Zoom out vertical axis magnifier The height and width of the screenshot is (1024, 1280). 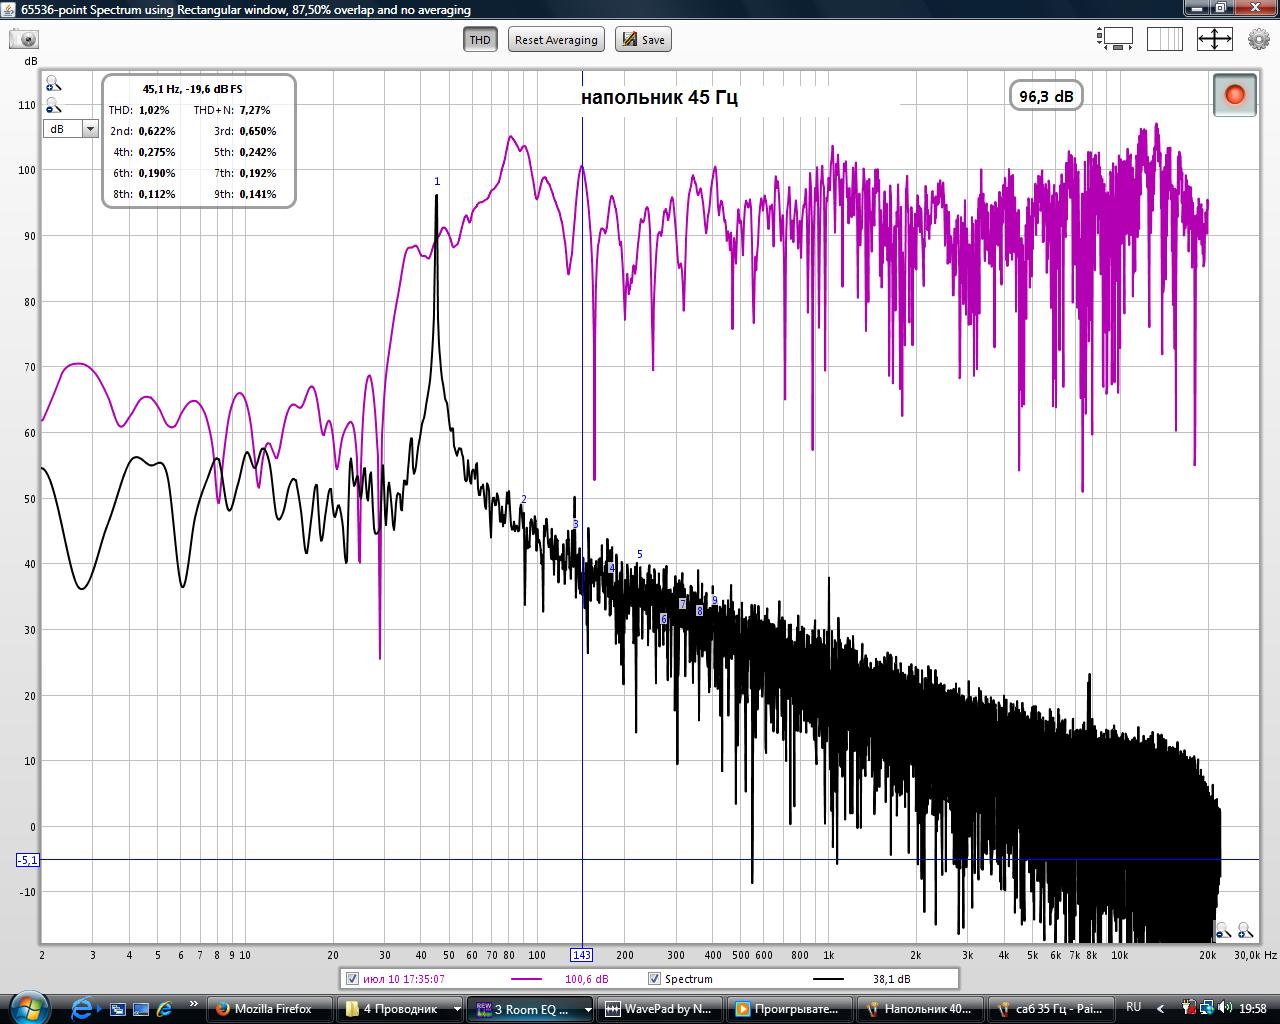tap(53, 106)
